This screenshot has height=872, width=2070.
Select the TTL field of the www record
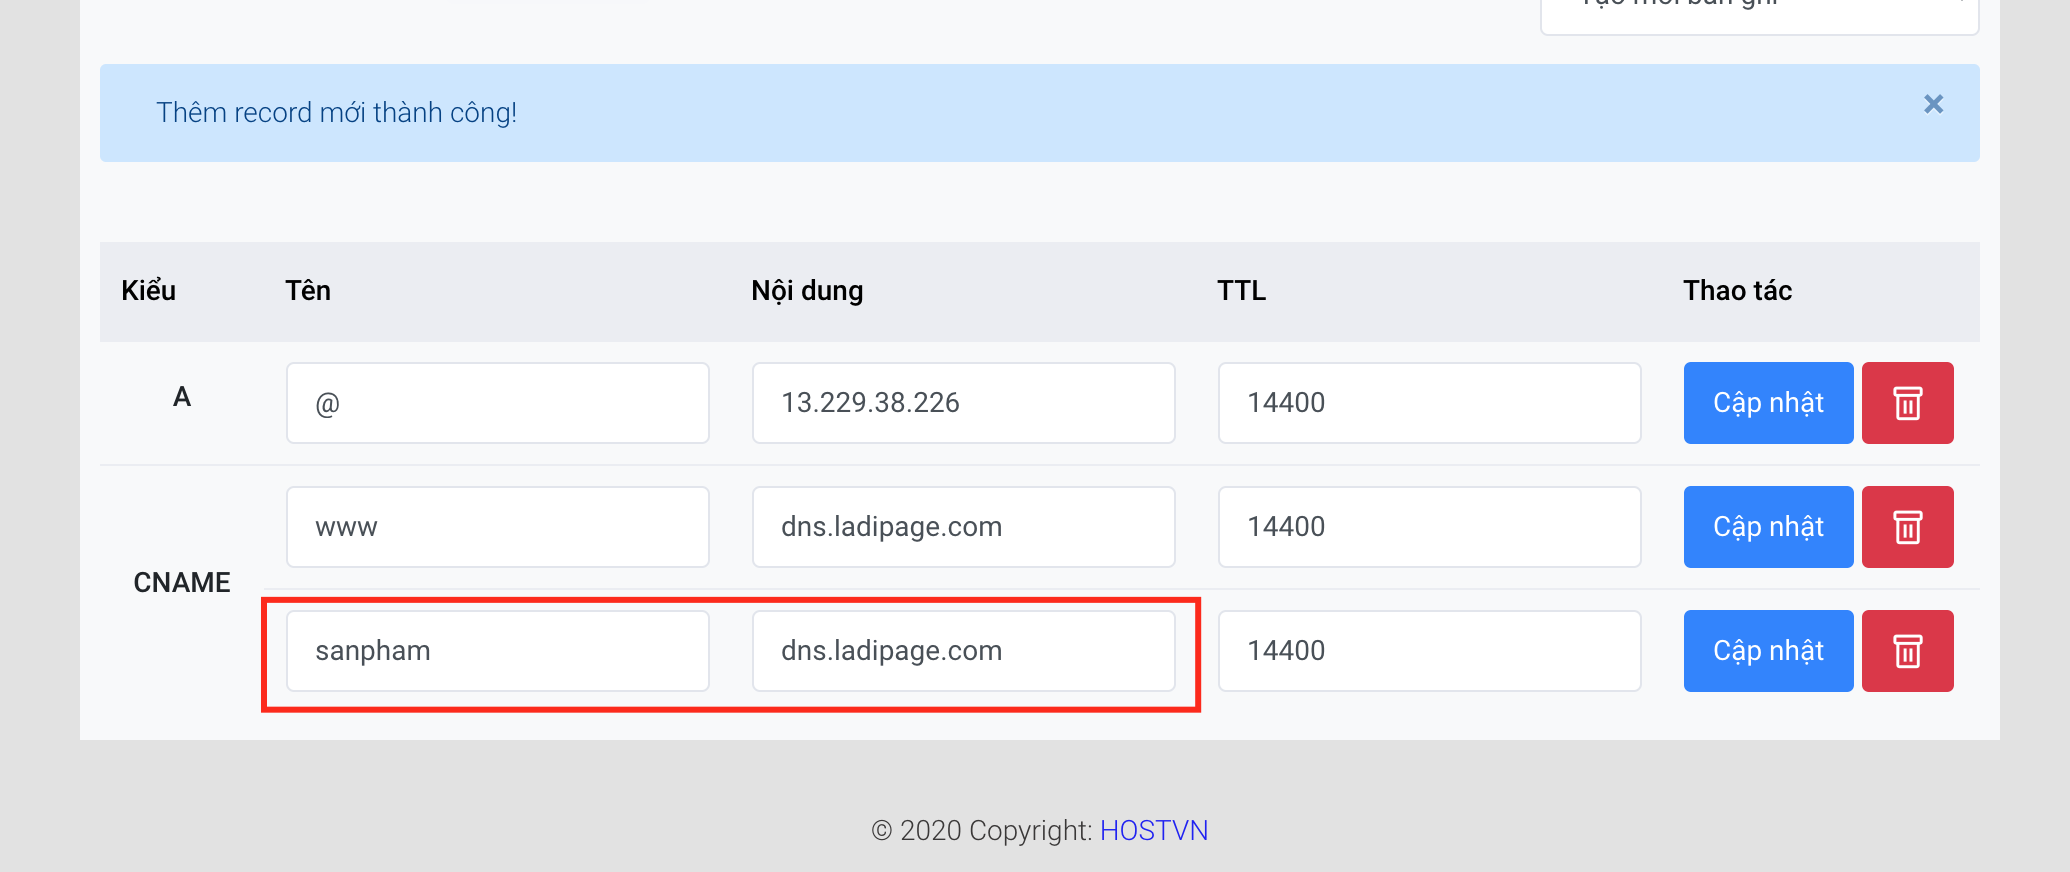click(1429, 527)
